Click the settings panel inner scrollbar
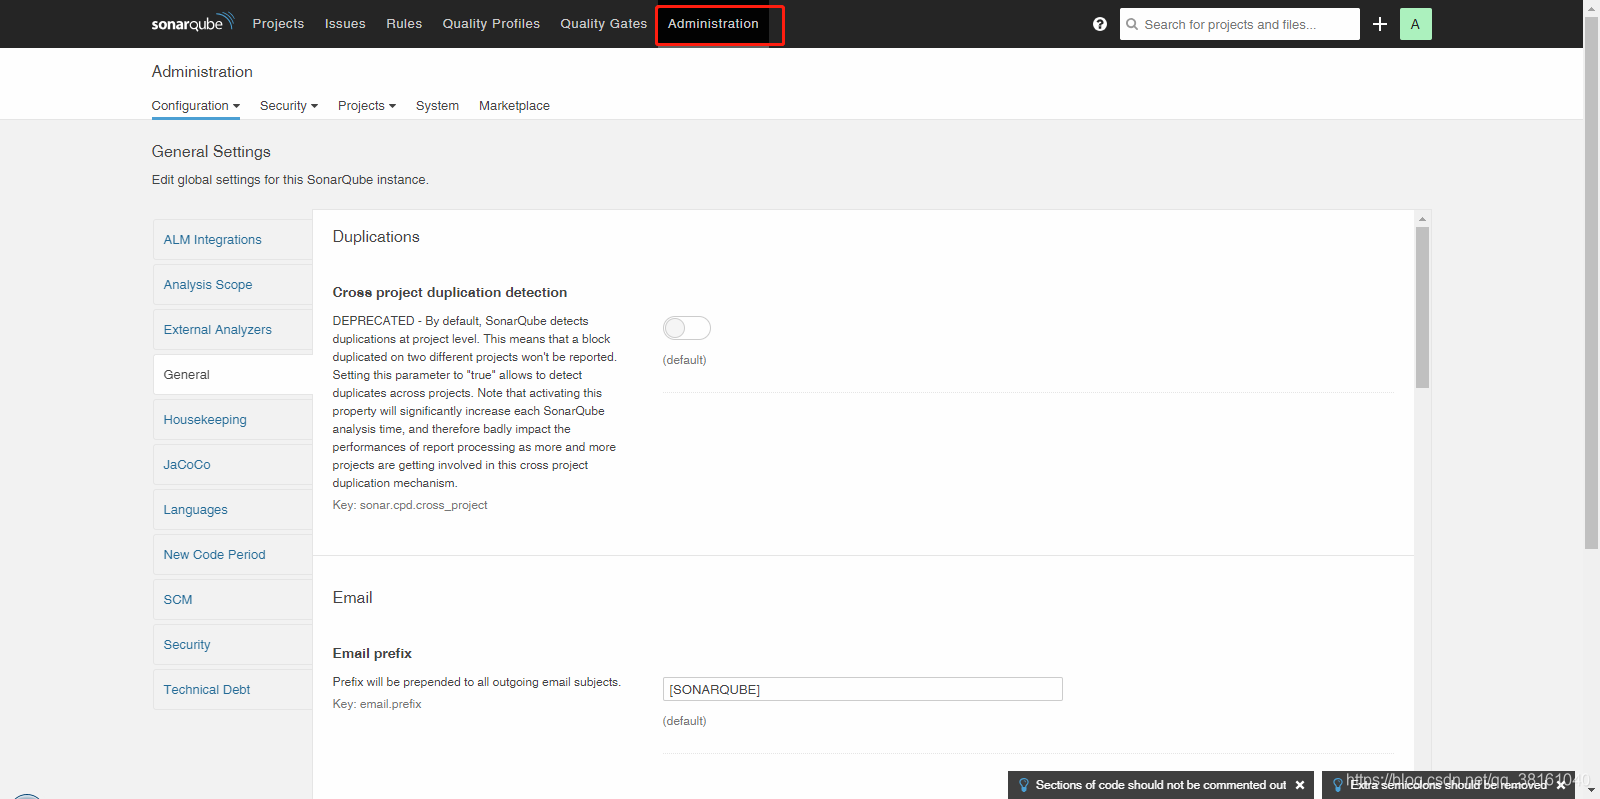 (1422, 307)
